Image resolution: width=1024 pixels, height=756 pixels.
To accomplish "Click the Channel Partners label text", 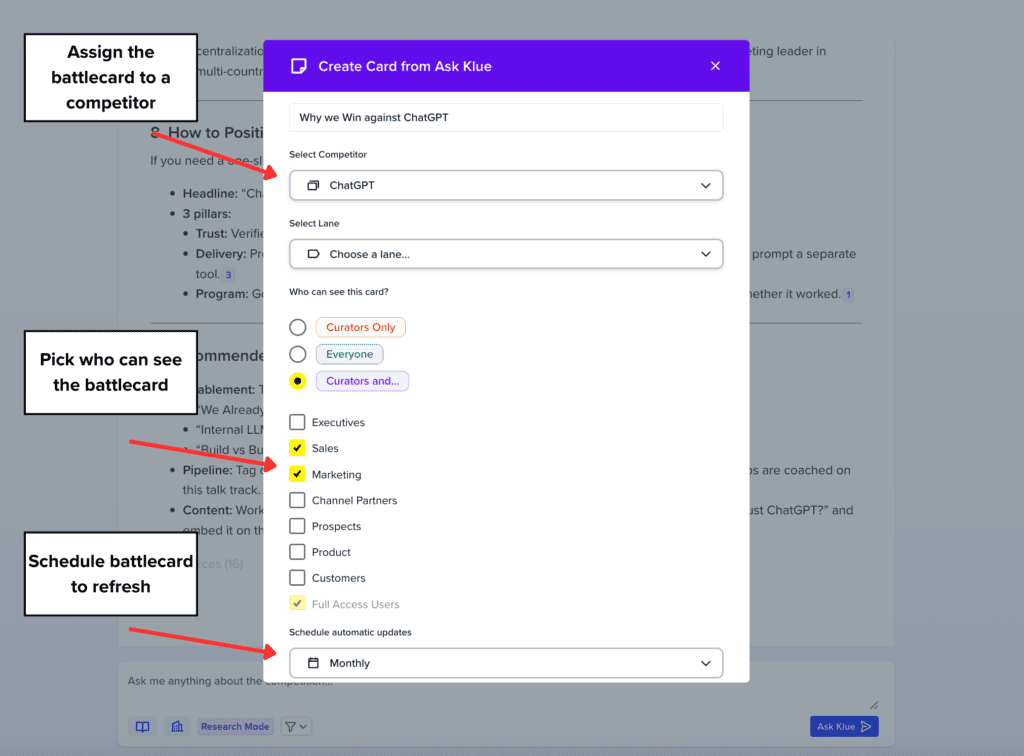I will click(x=355, y=501).
